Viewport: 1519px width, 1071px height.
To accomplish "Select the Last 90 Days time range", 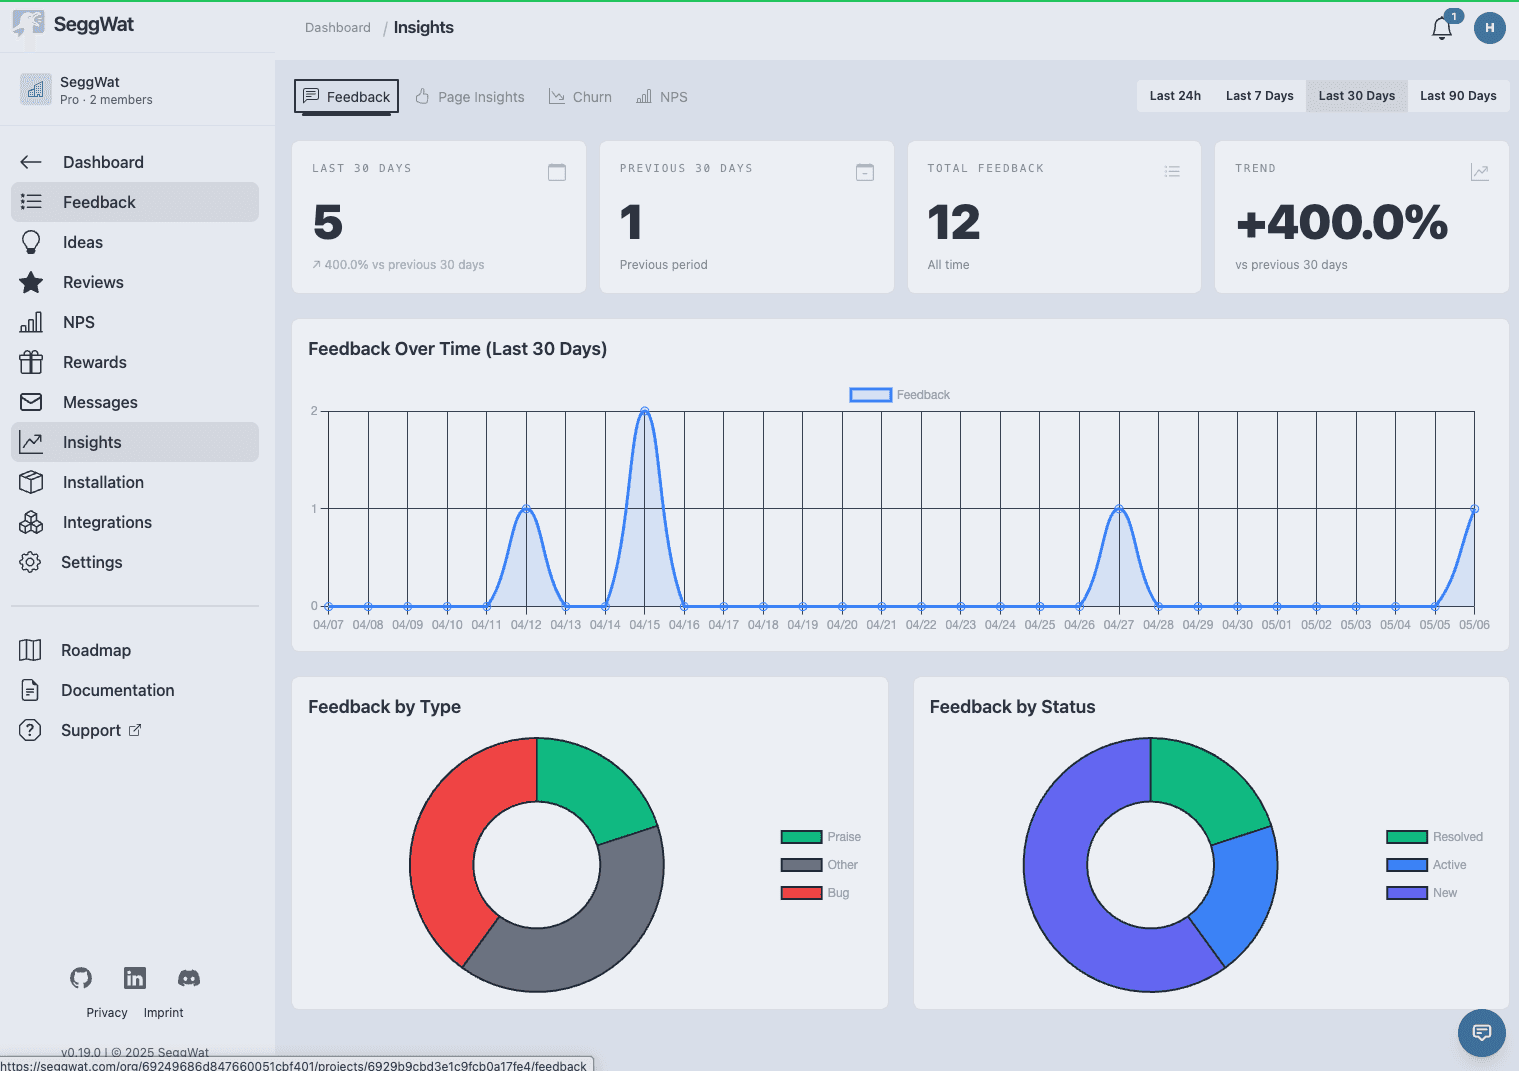I will (x=1458, y=96).
